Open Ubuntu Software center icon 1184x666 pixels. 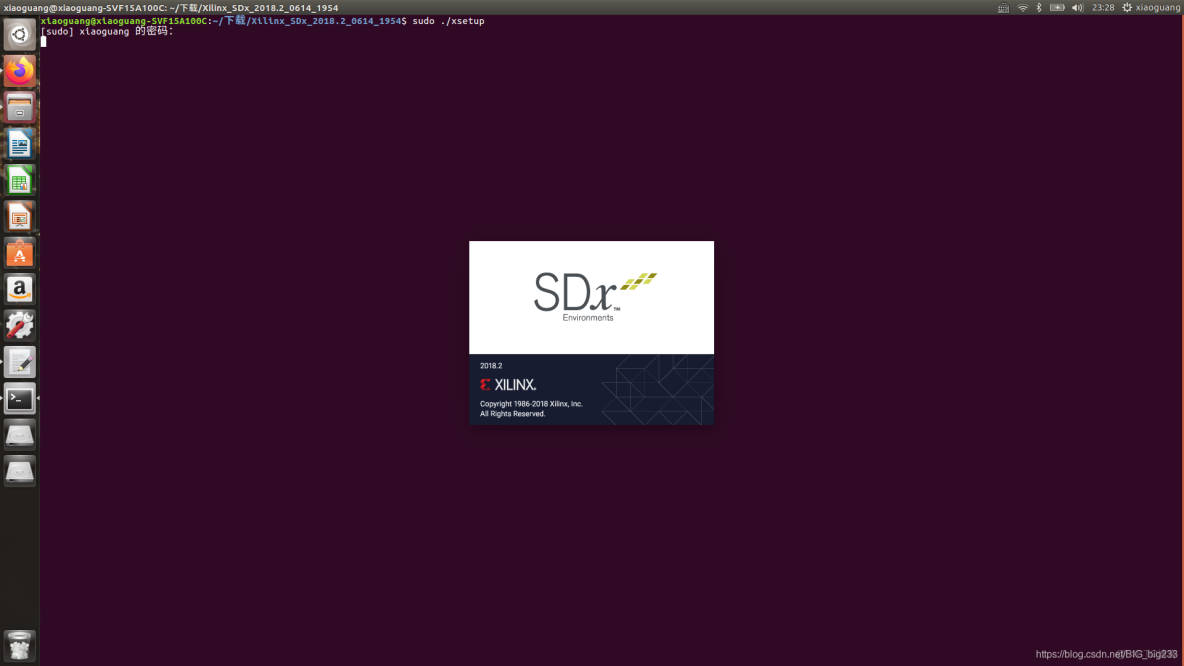point(20,253)
